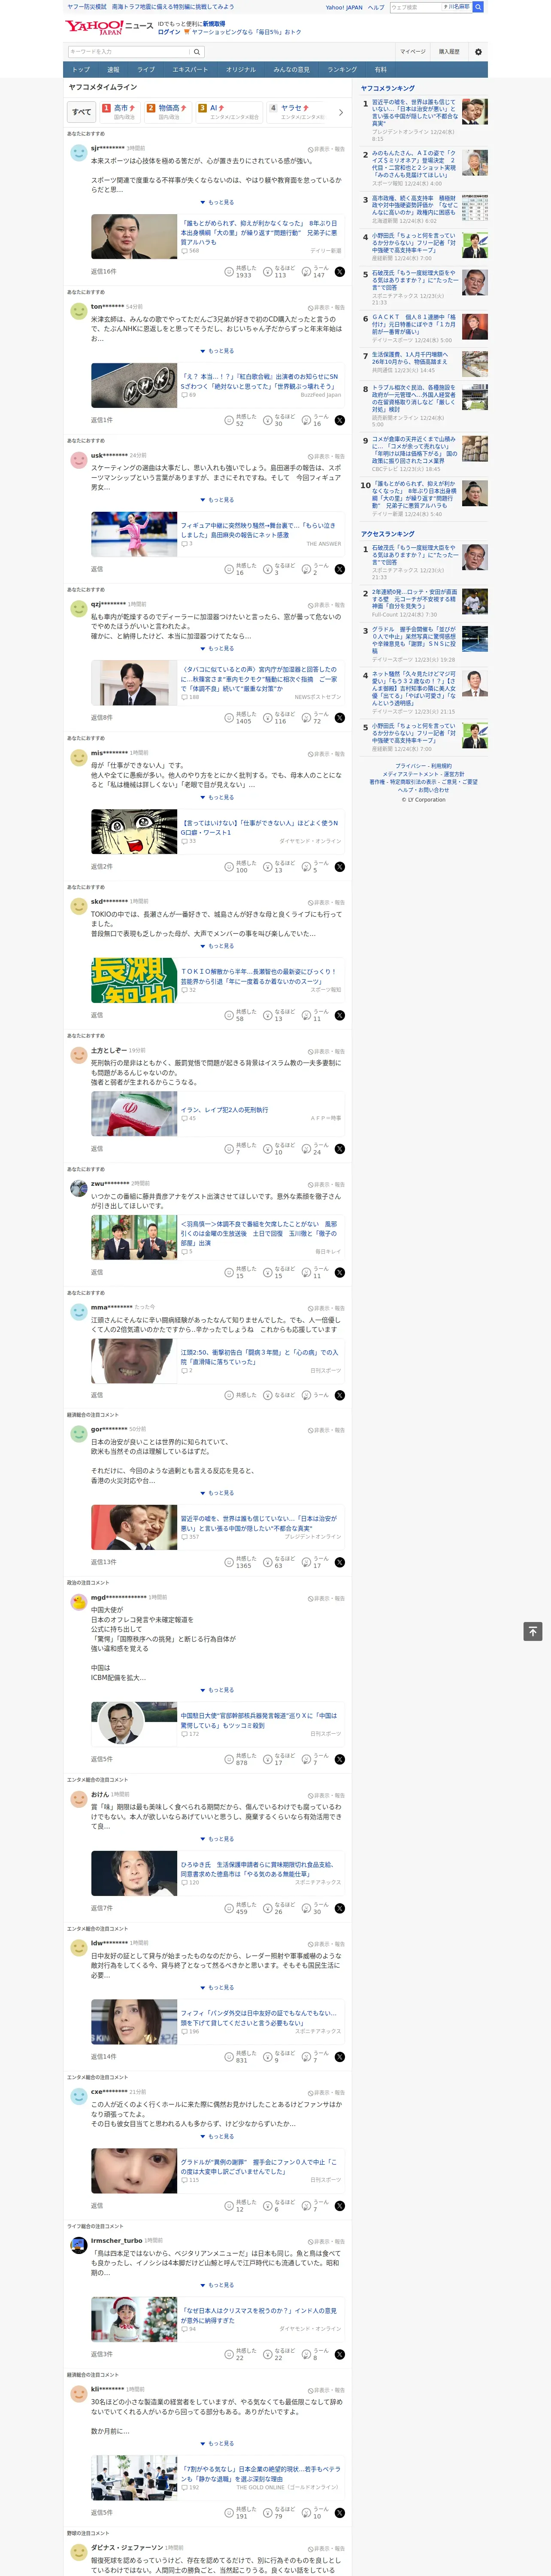Expand もっと見る on gor user's comment
Screen dimensions: 551x2576
[x=217, y=1493]
